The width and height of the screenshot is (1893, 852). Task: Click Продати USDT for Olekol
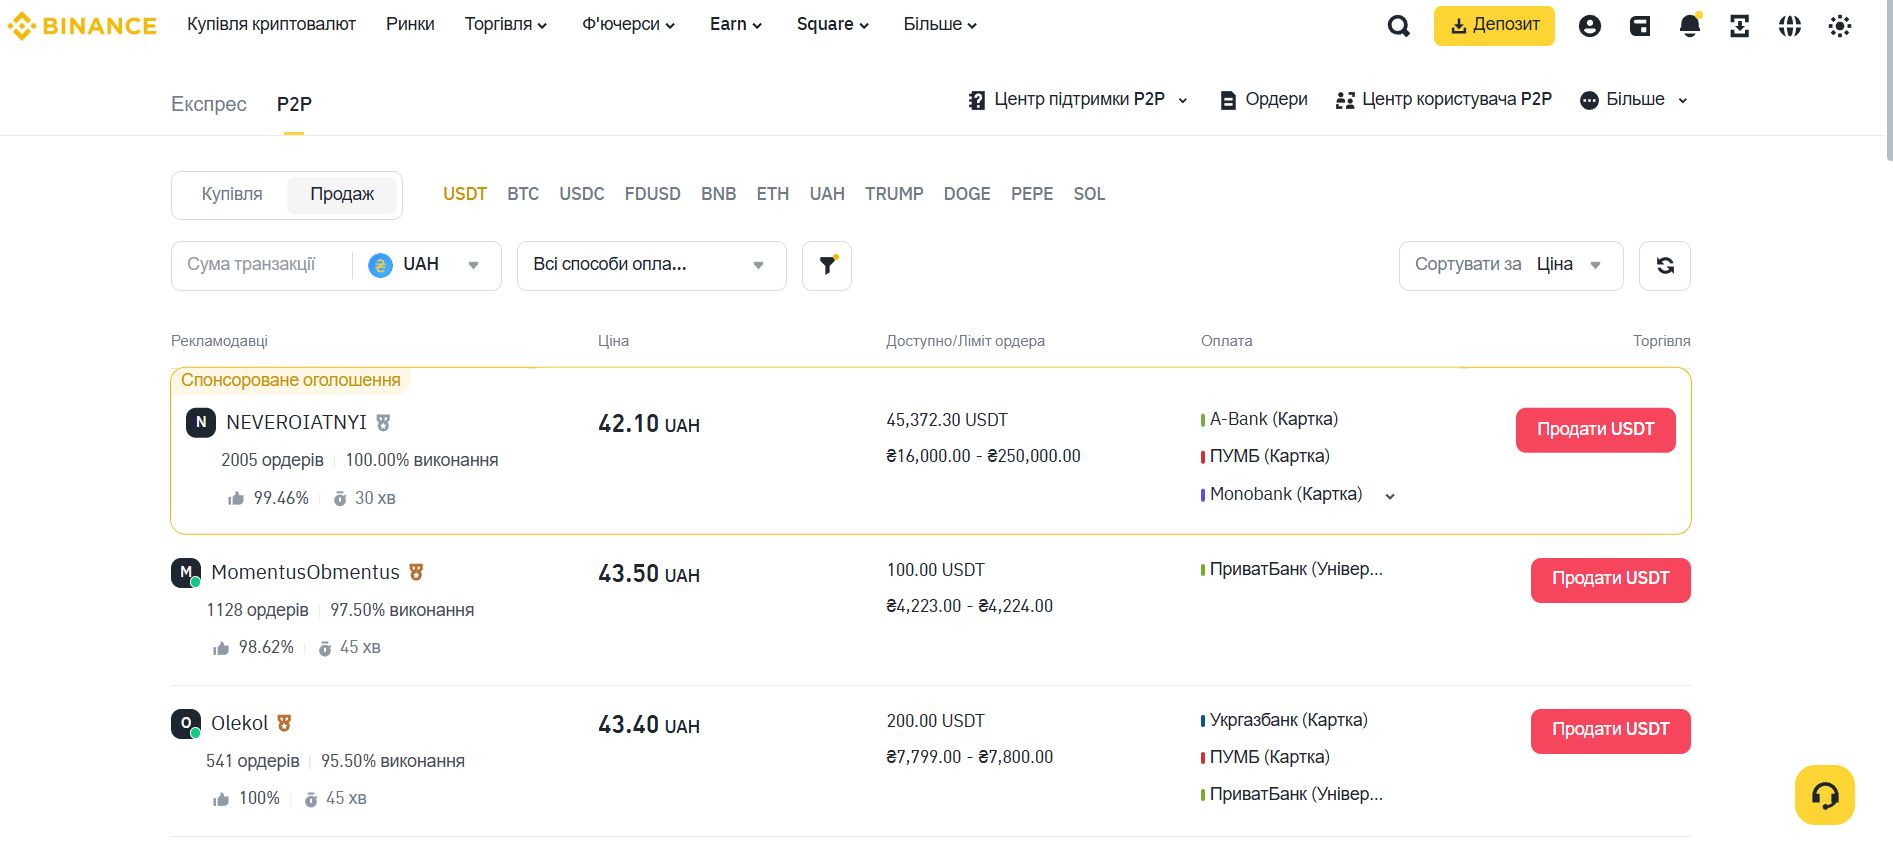coord(1610,731)
